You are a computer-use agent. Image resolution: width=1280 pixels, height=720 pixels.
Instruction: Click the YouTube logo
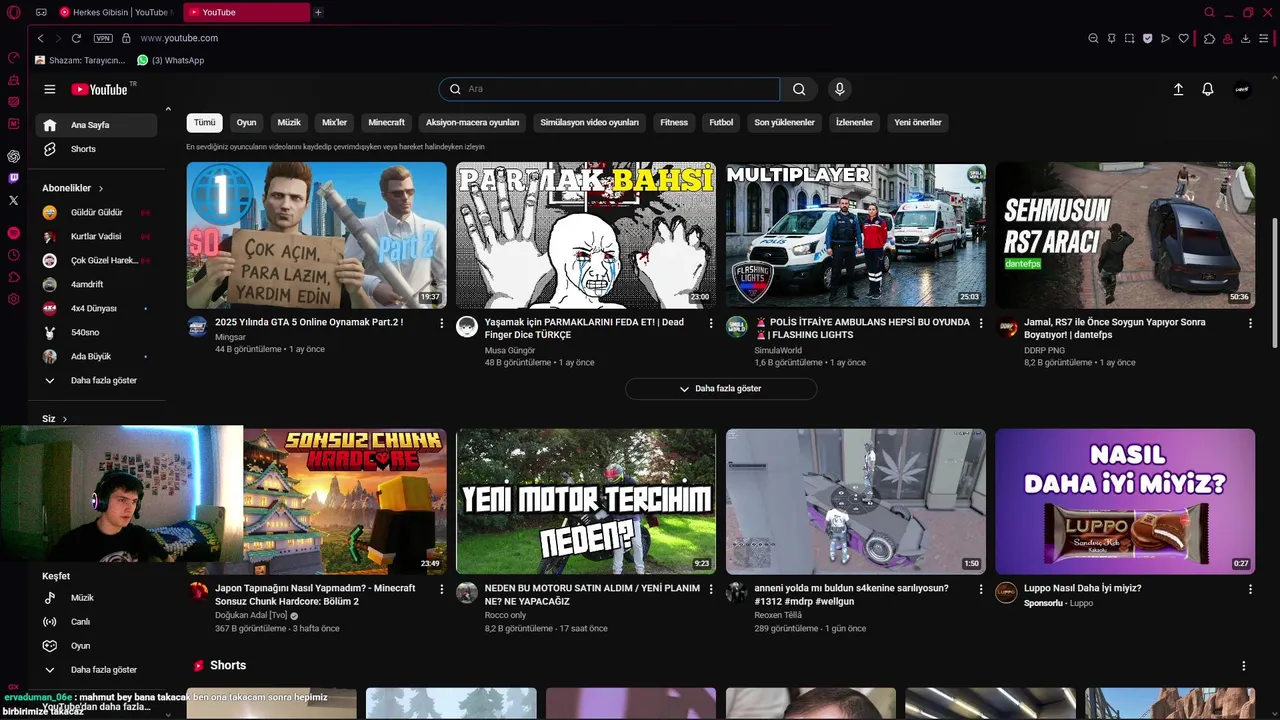(99, 89)
